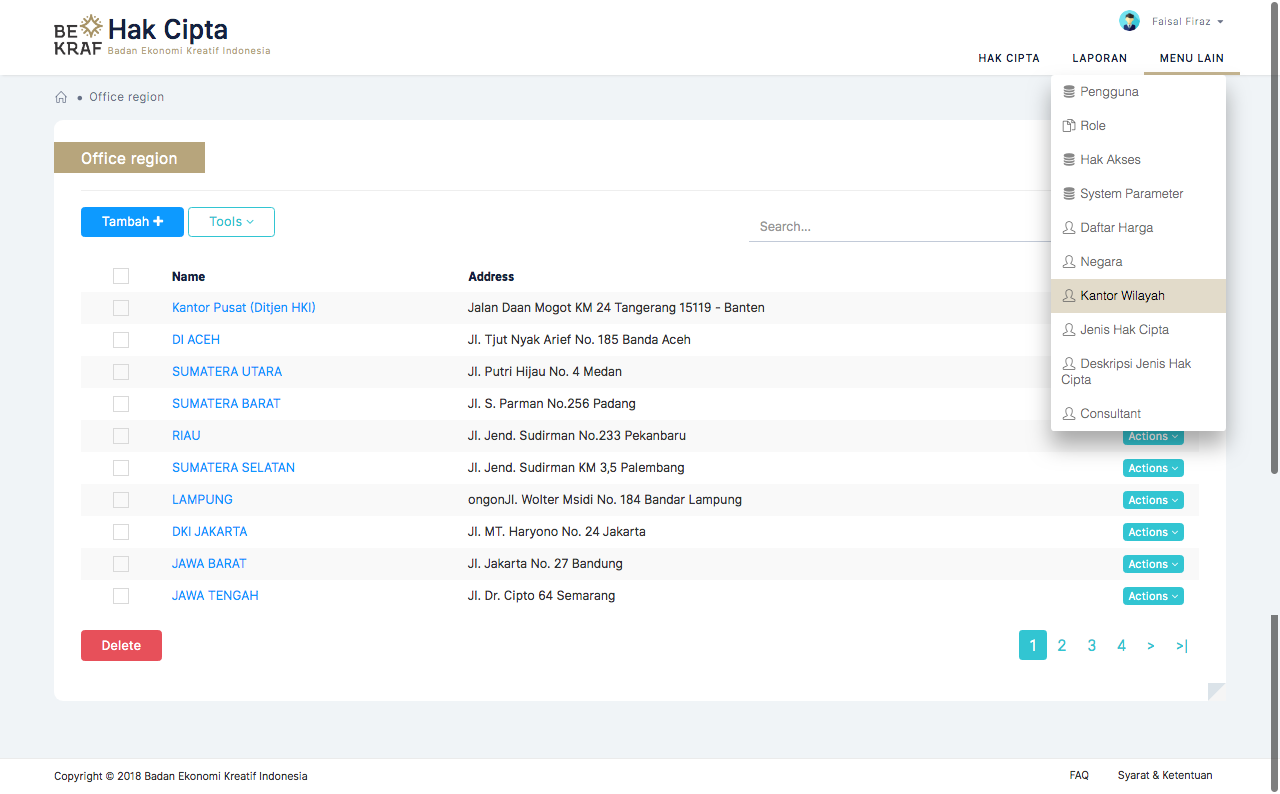Check the SUMATERA BARAT row checkbox
Image resolution: width=1280 pixels, height=794 pixels.
[121, 404]
